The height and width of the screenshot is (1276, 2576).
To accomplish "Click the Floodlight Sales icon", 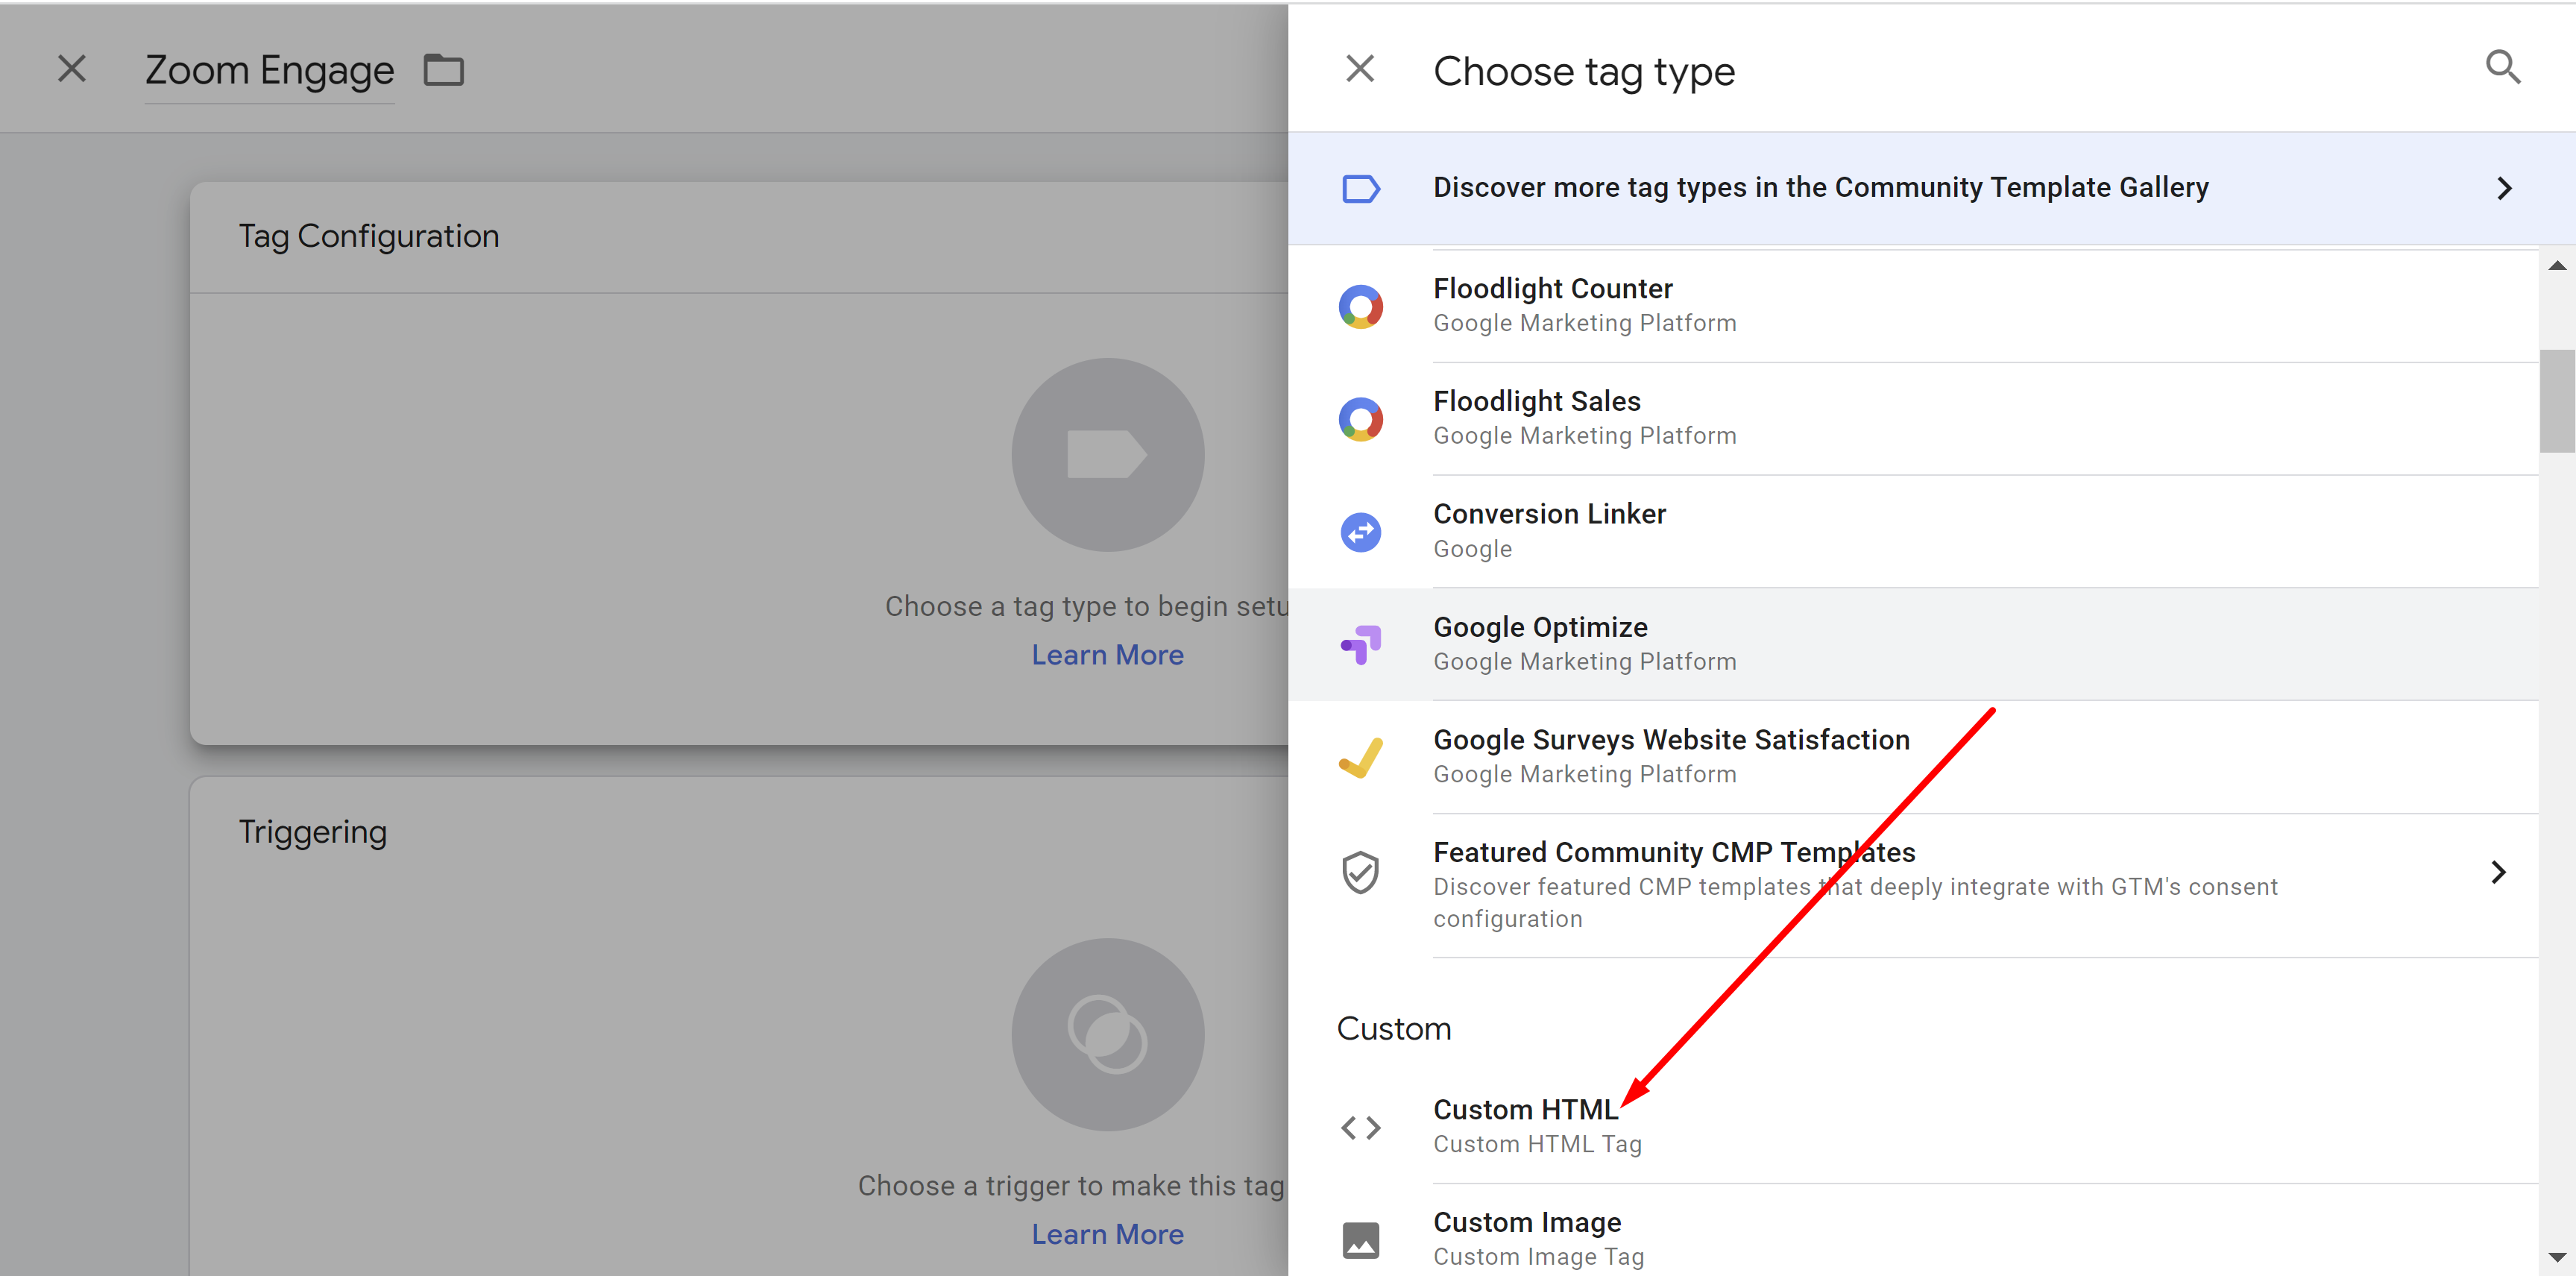I will click(1361, 419).
